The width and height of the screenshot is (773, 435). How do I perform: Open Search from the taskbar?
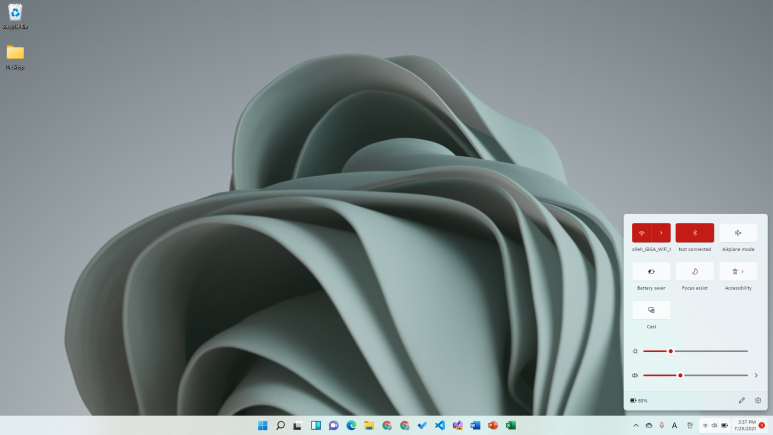tap(280, 425)
